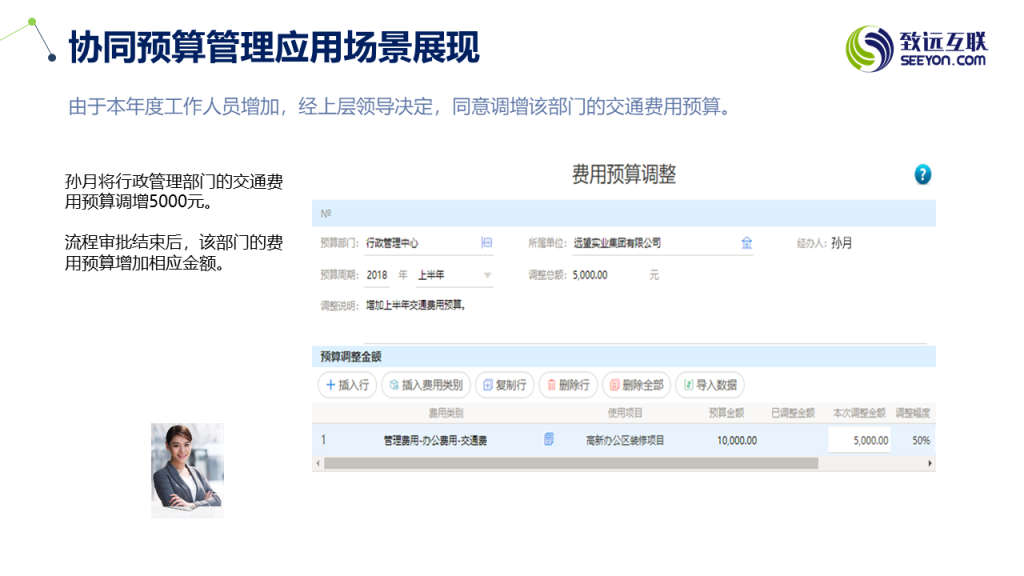The width and height of the screenshot is (1024, 576).
Task: Click the 导入数据 import button
Action: click(x=709, y=384)
